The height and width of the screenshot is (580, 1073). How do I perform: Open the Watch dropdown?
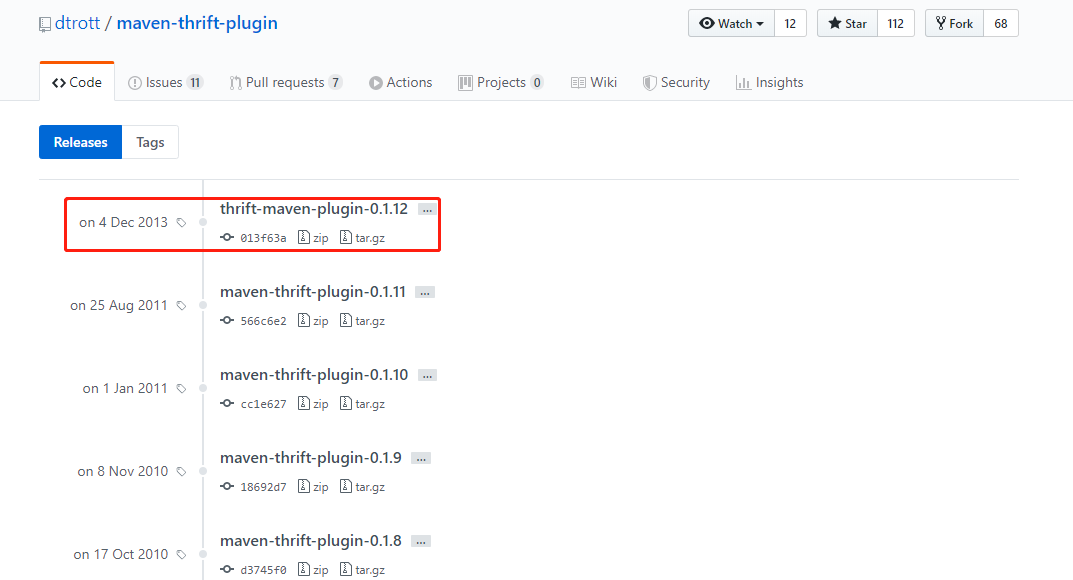point(732,23)
